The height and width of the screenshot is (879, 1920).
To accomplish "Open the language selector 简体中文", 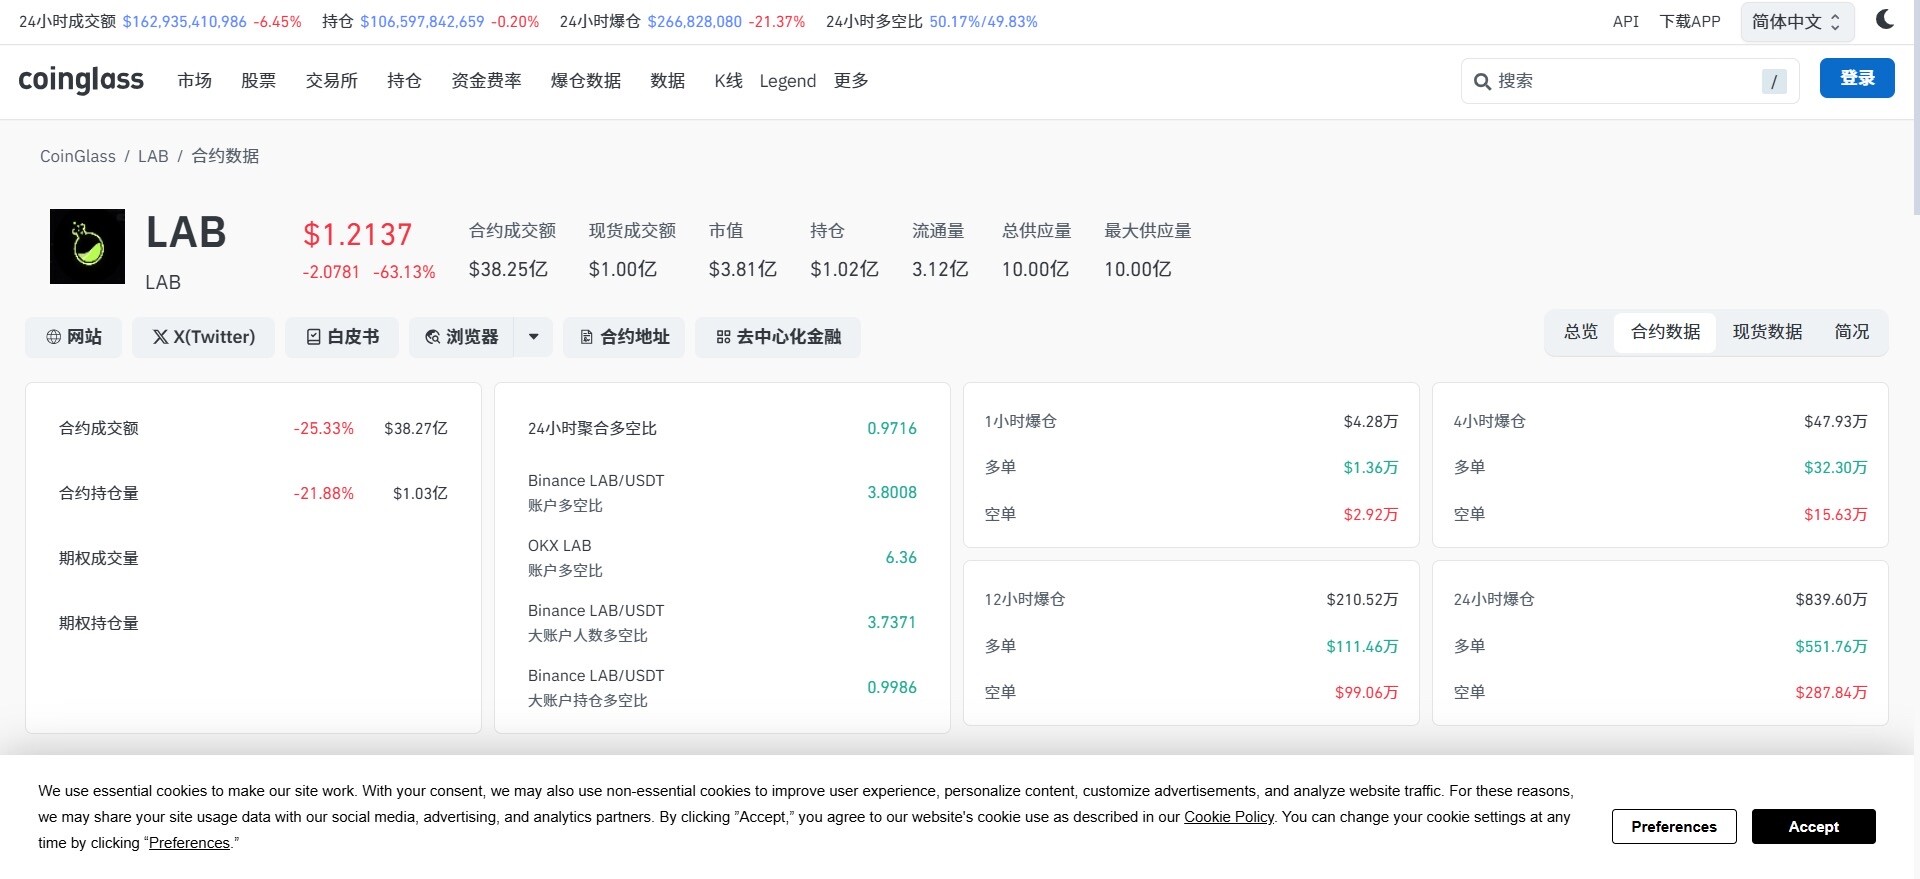I will coord(1797,22).
